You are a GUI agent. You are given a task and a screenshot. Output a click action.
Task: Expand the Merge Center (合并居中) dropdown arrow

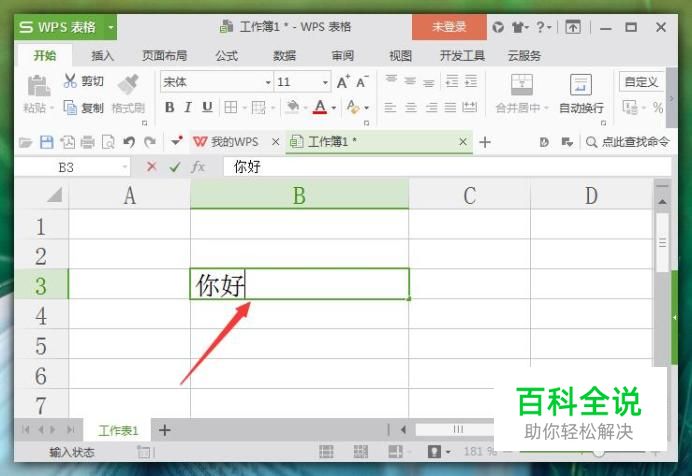click(546, 108)
